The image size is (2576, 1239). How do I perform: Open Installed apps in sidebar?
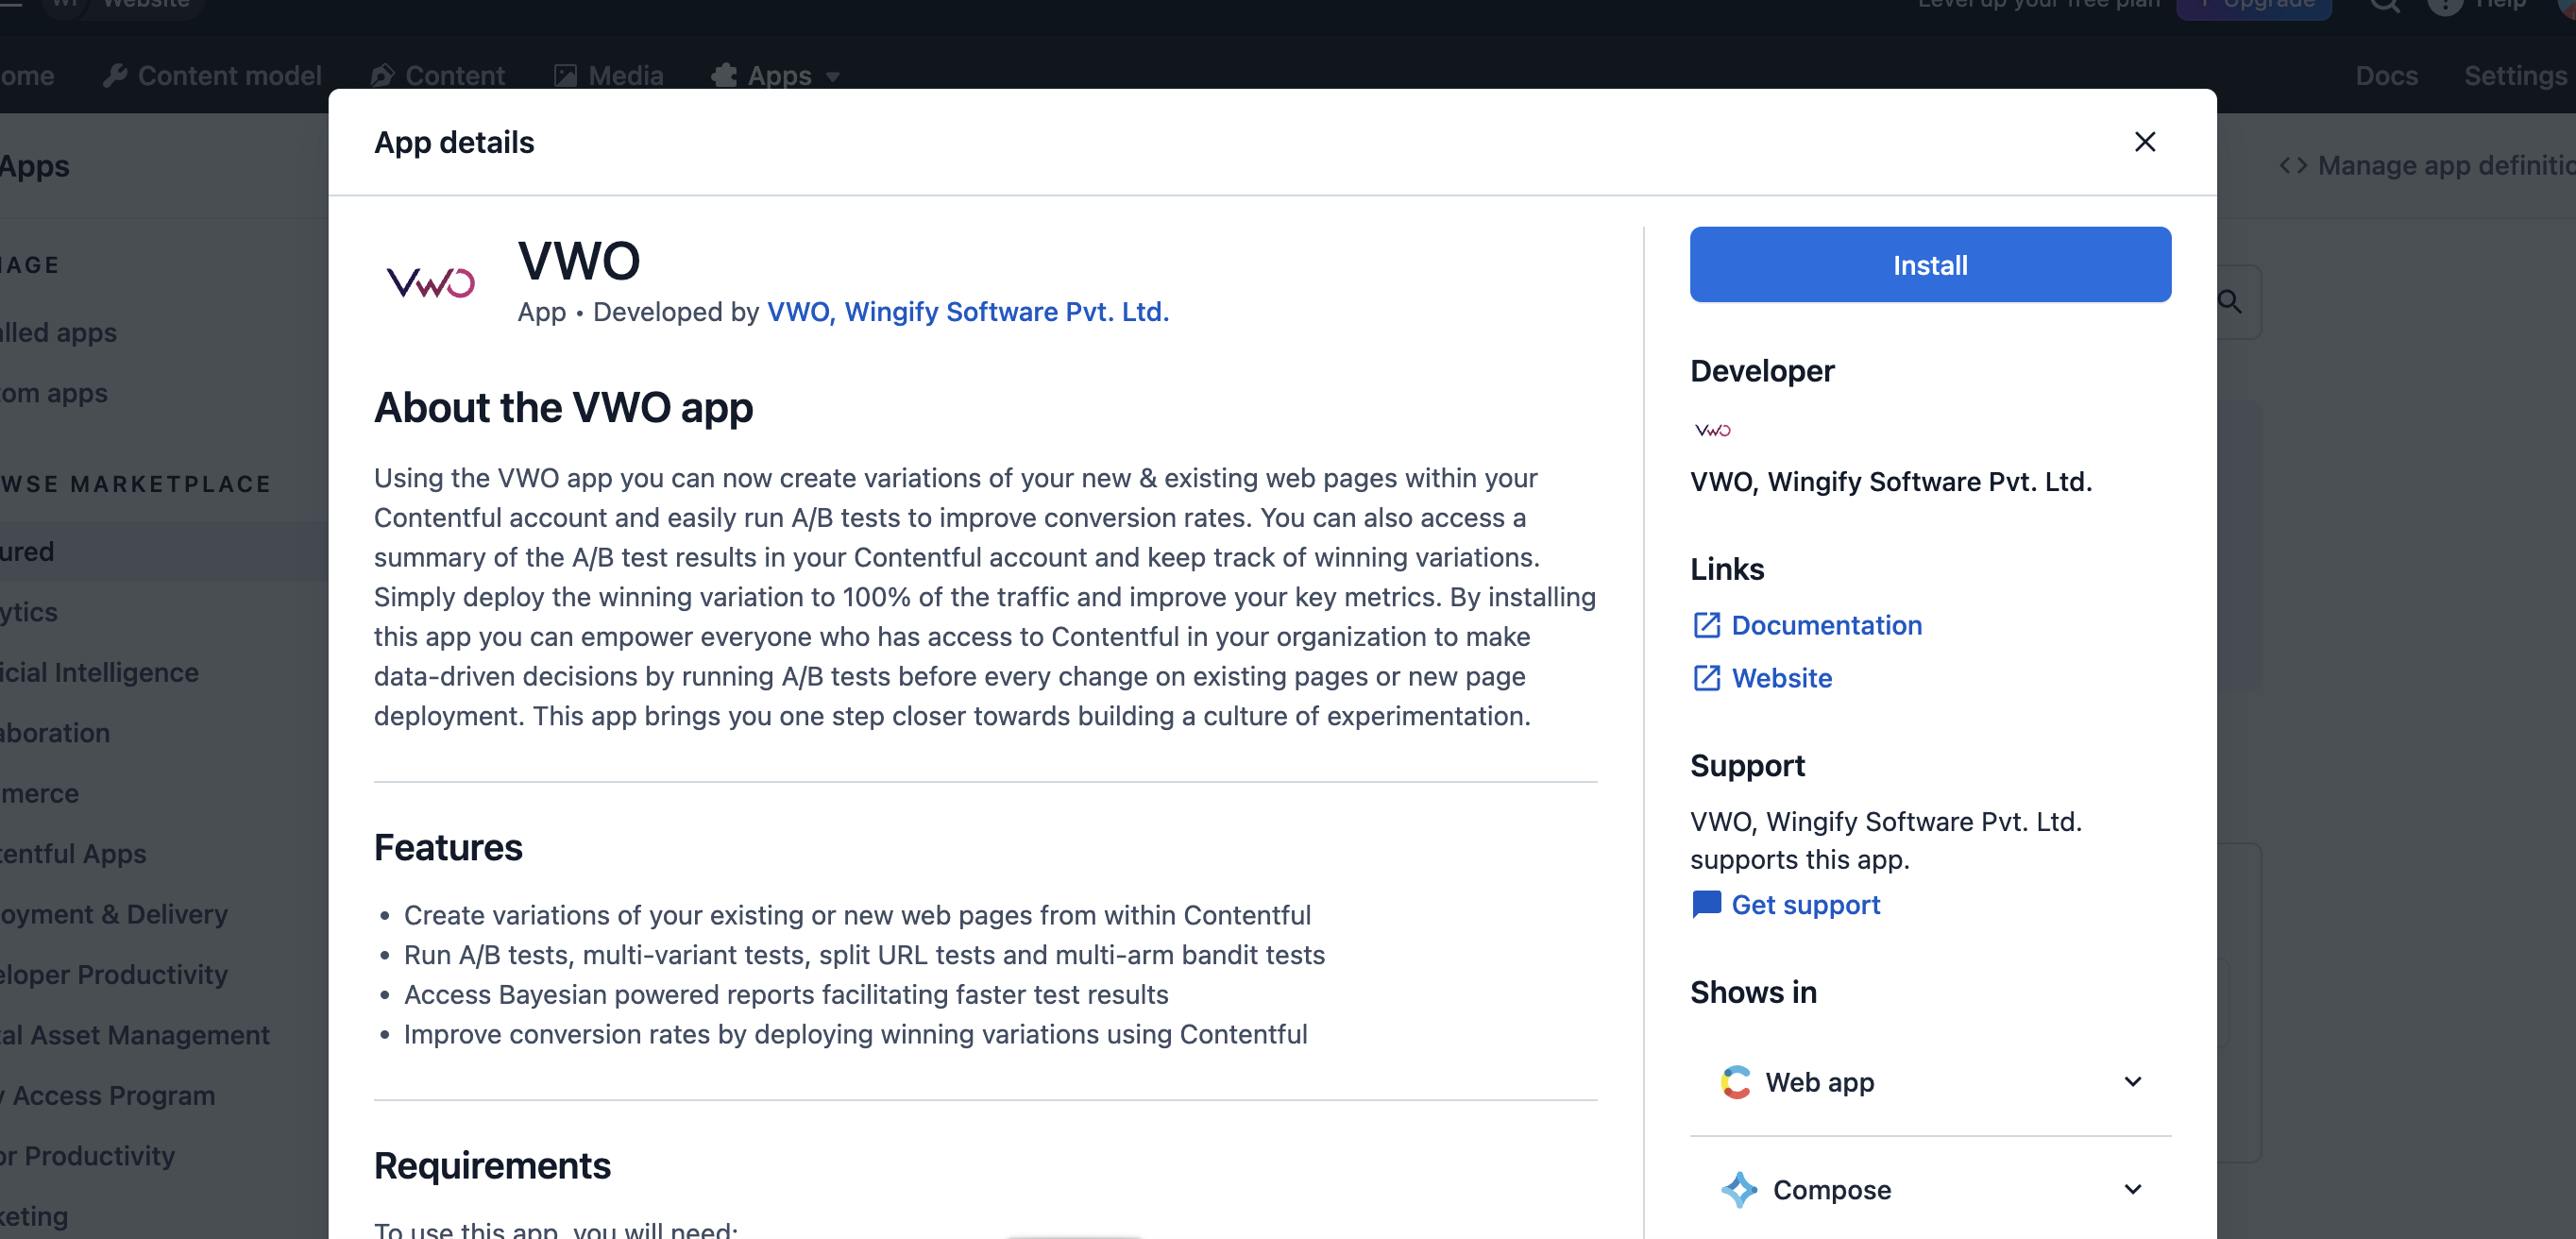pyautogui.click(x=58, y=332)
